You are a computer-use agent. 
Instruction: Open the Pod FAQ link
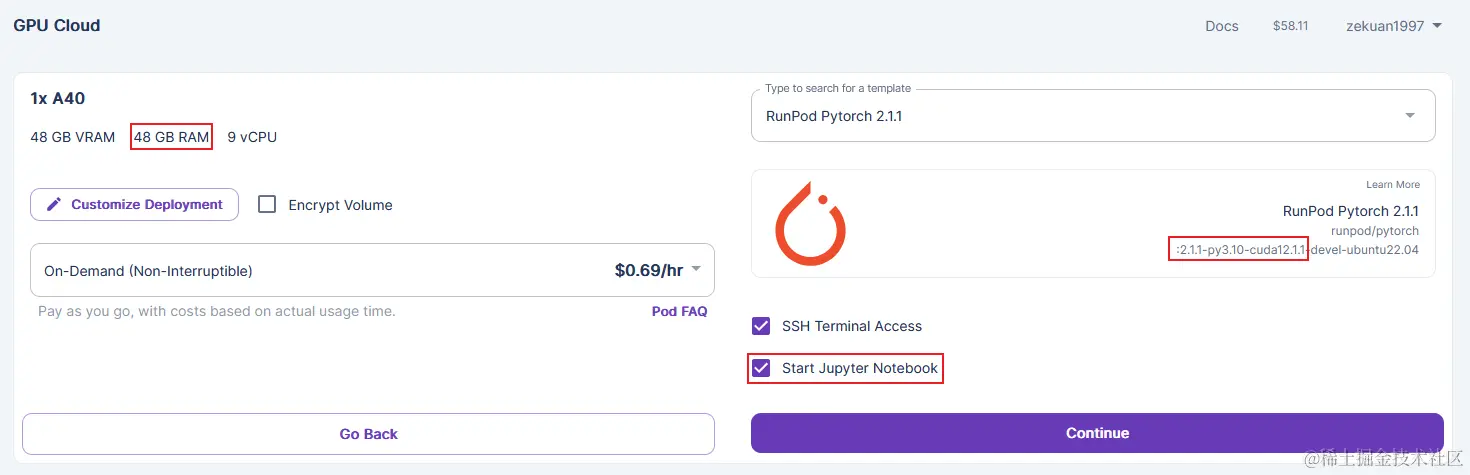tap(679, 311)
